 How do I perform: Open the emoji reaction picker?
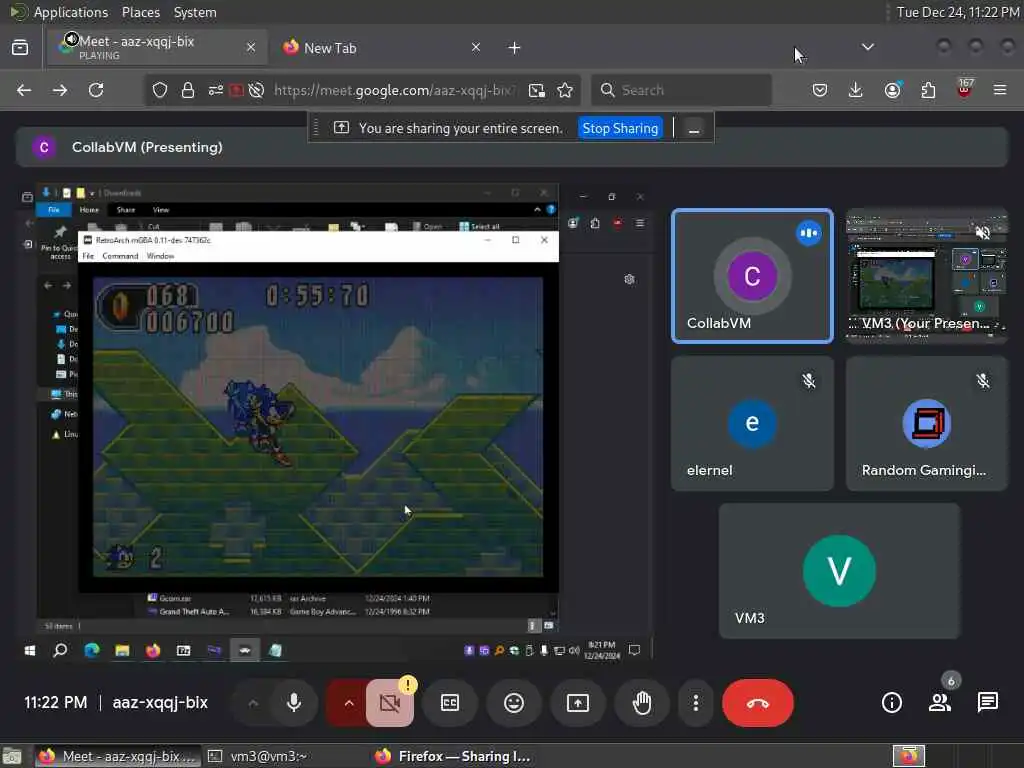pos(514,703)
